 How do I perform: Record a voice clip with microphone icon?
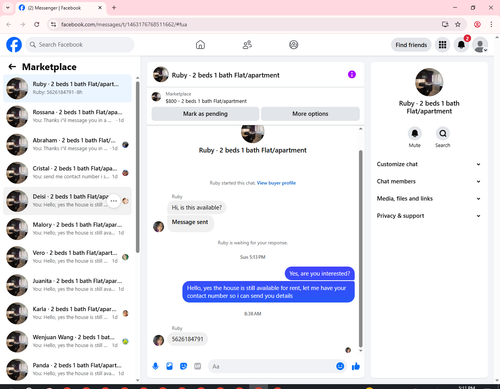coord(155,366)
